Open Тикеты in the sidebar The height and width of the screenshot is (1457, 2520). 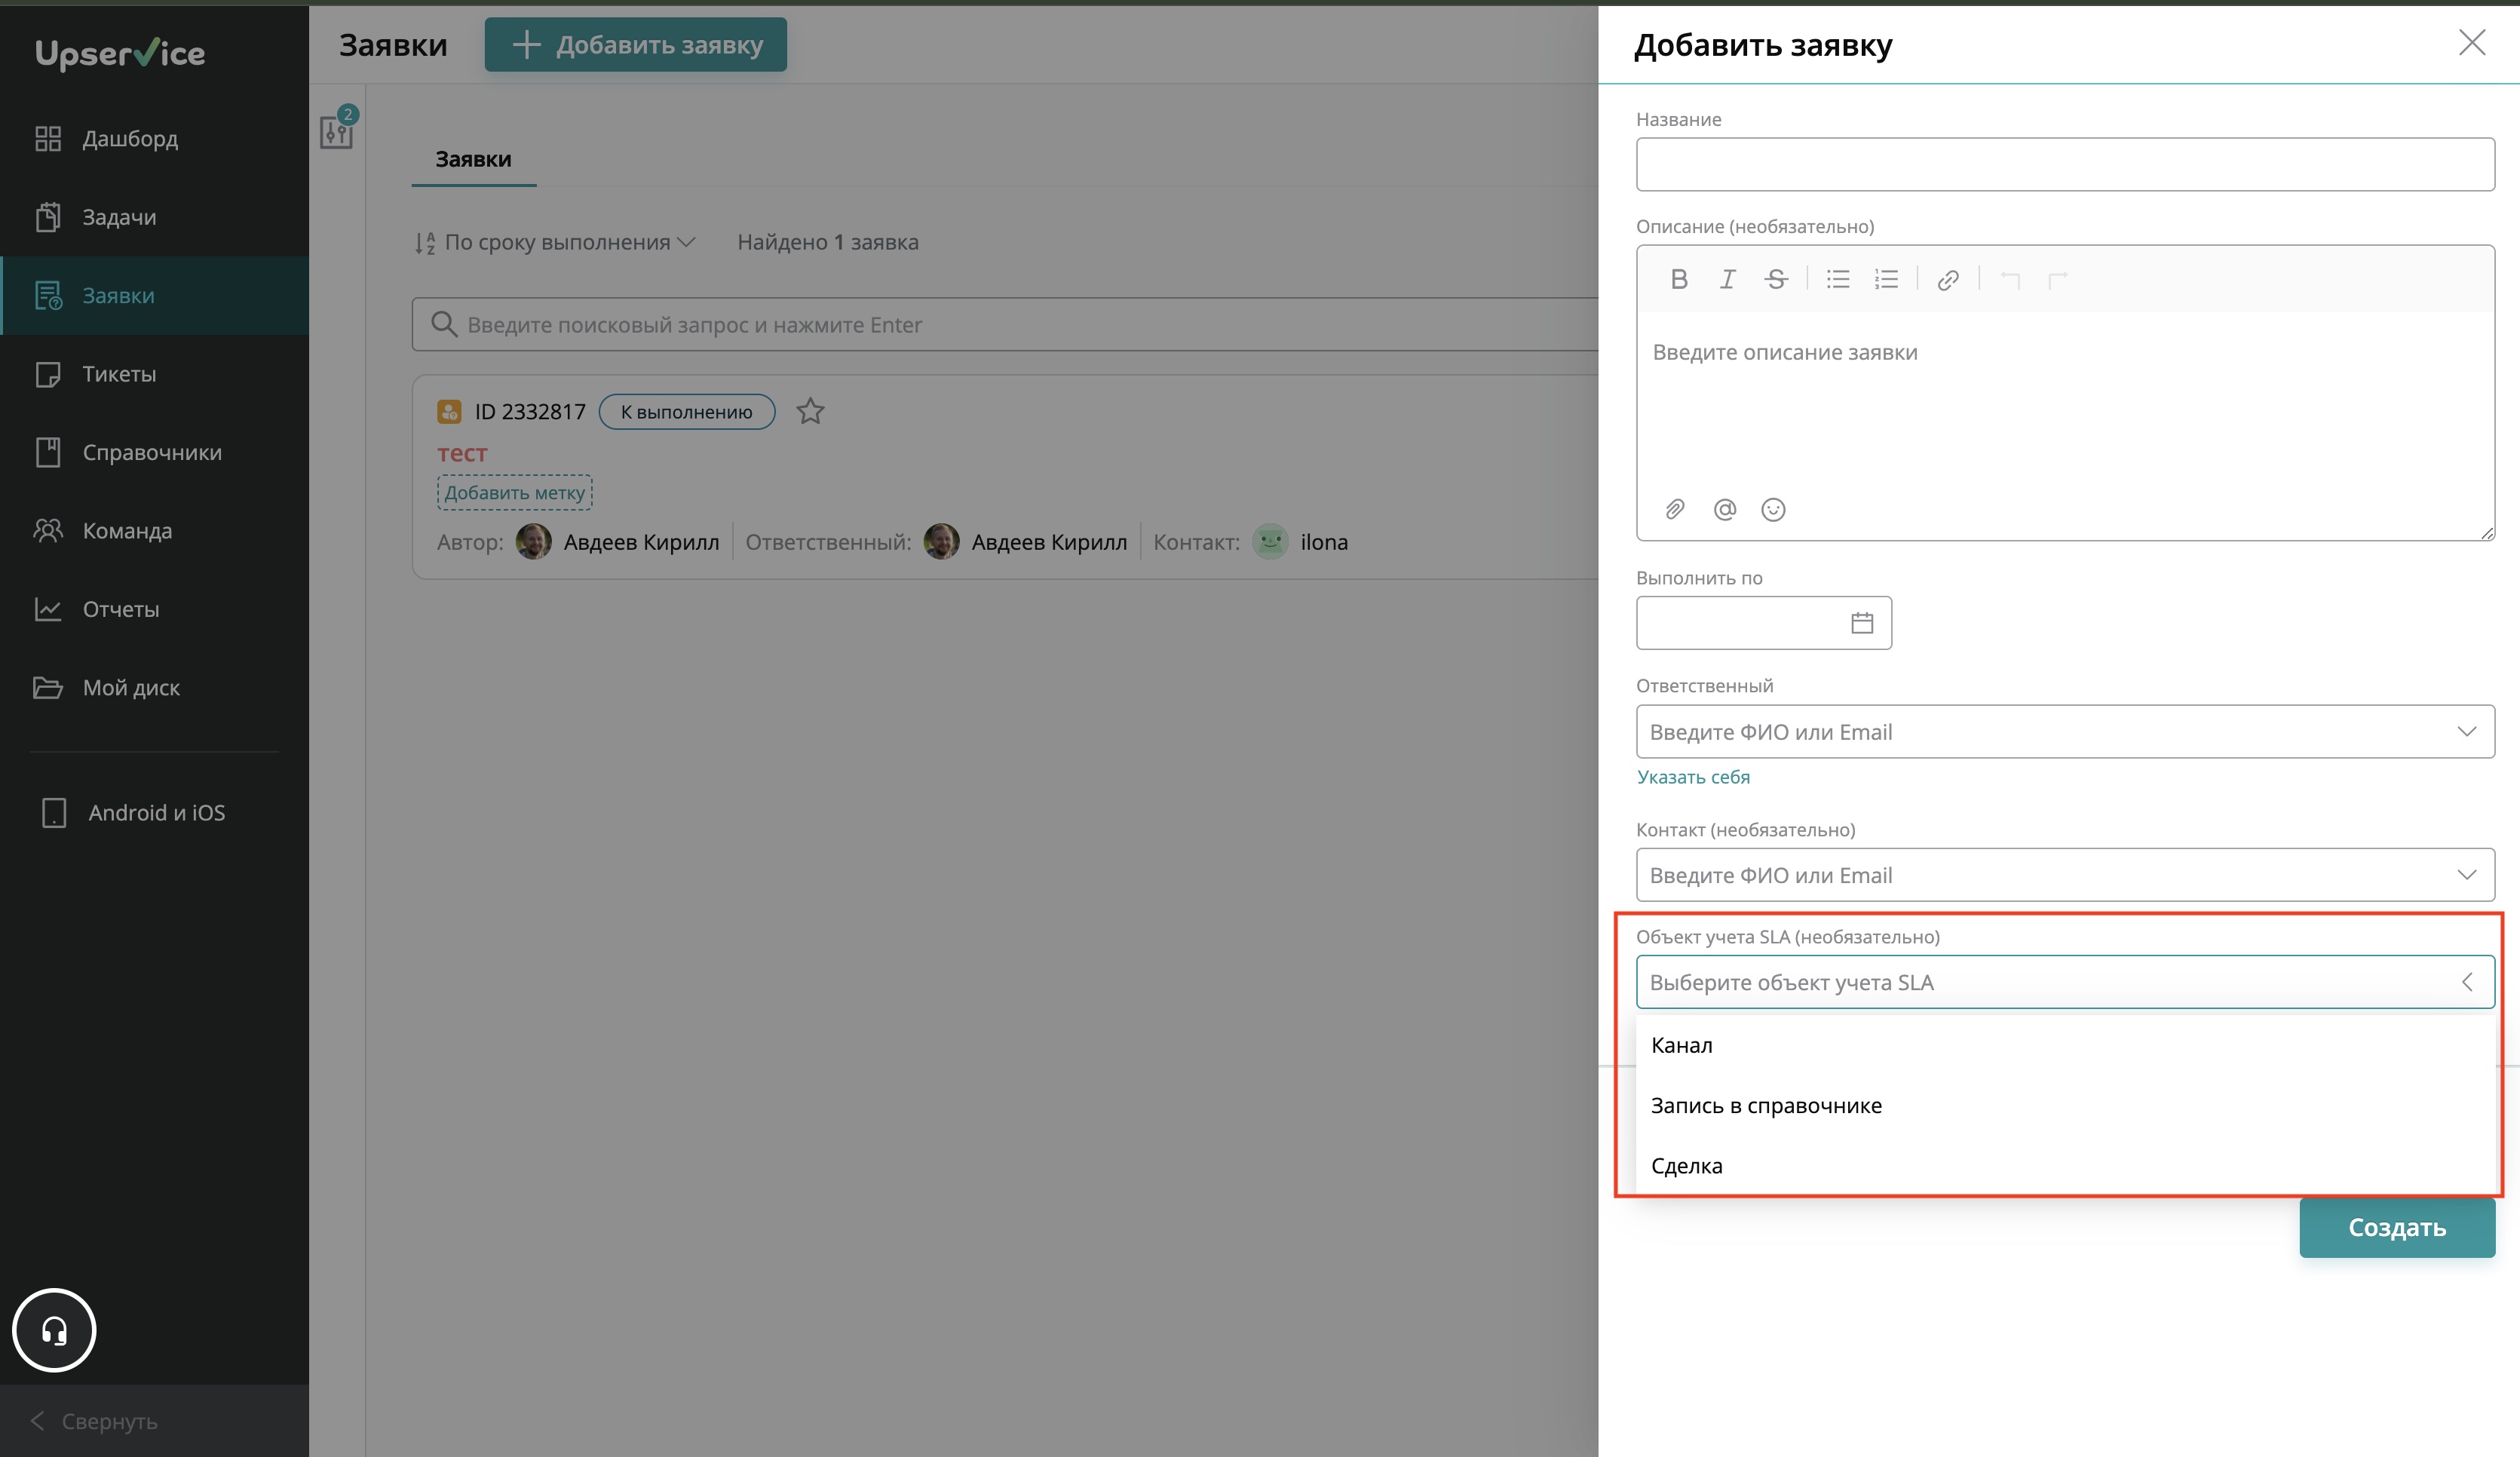coord(119,374)
